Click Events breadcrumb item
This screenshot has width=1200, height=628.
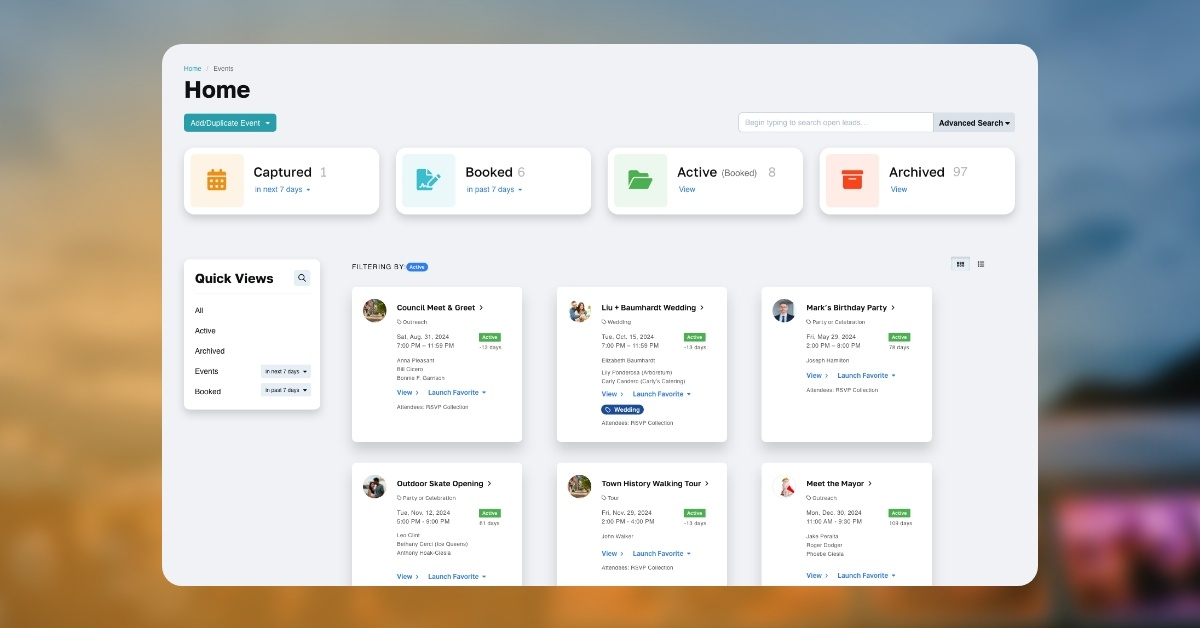tap(223, 69)
